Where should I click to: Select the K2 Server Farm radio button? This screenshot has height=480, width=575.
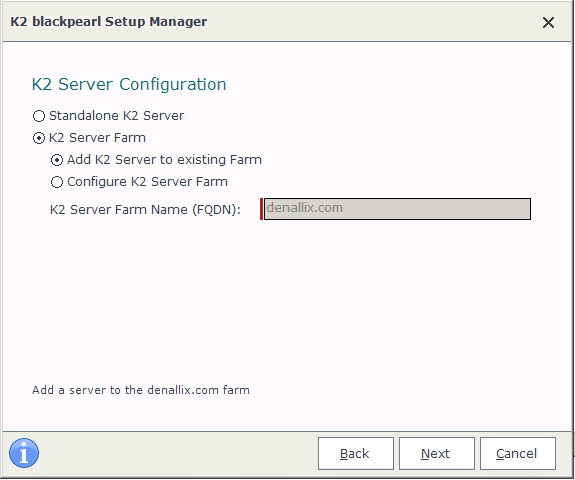click(x=39, y=138)
